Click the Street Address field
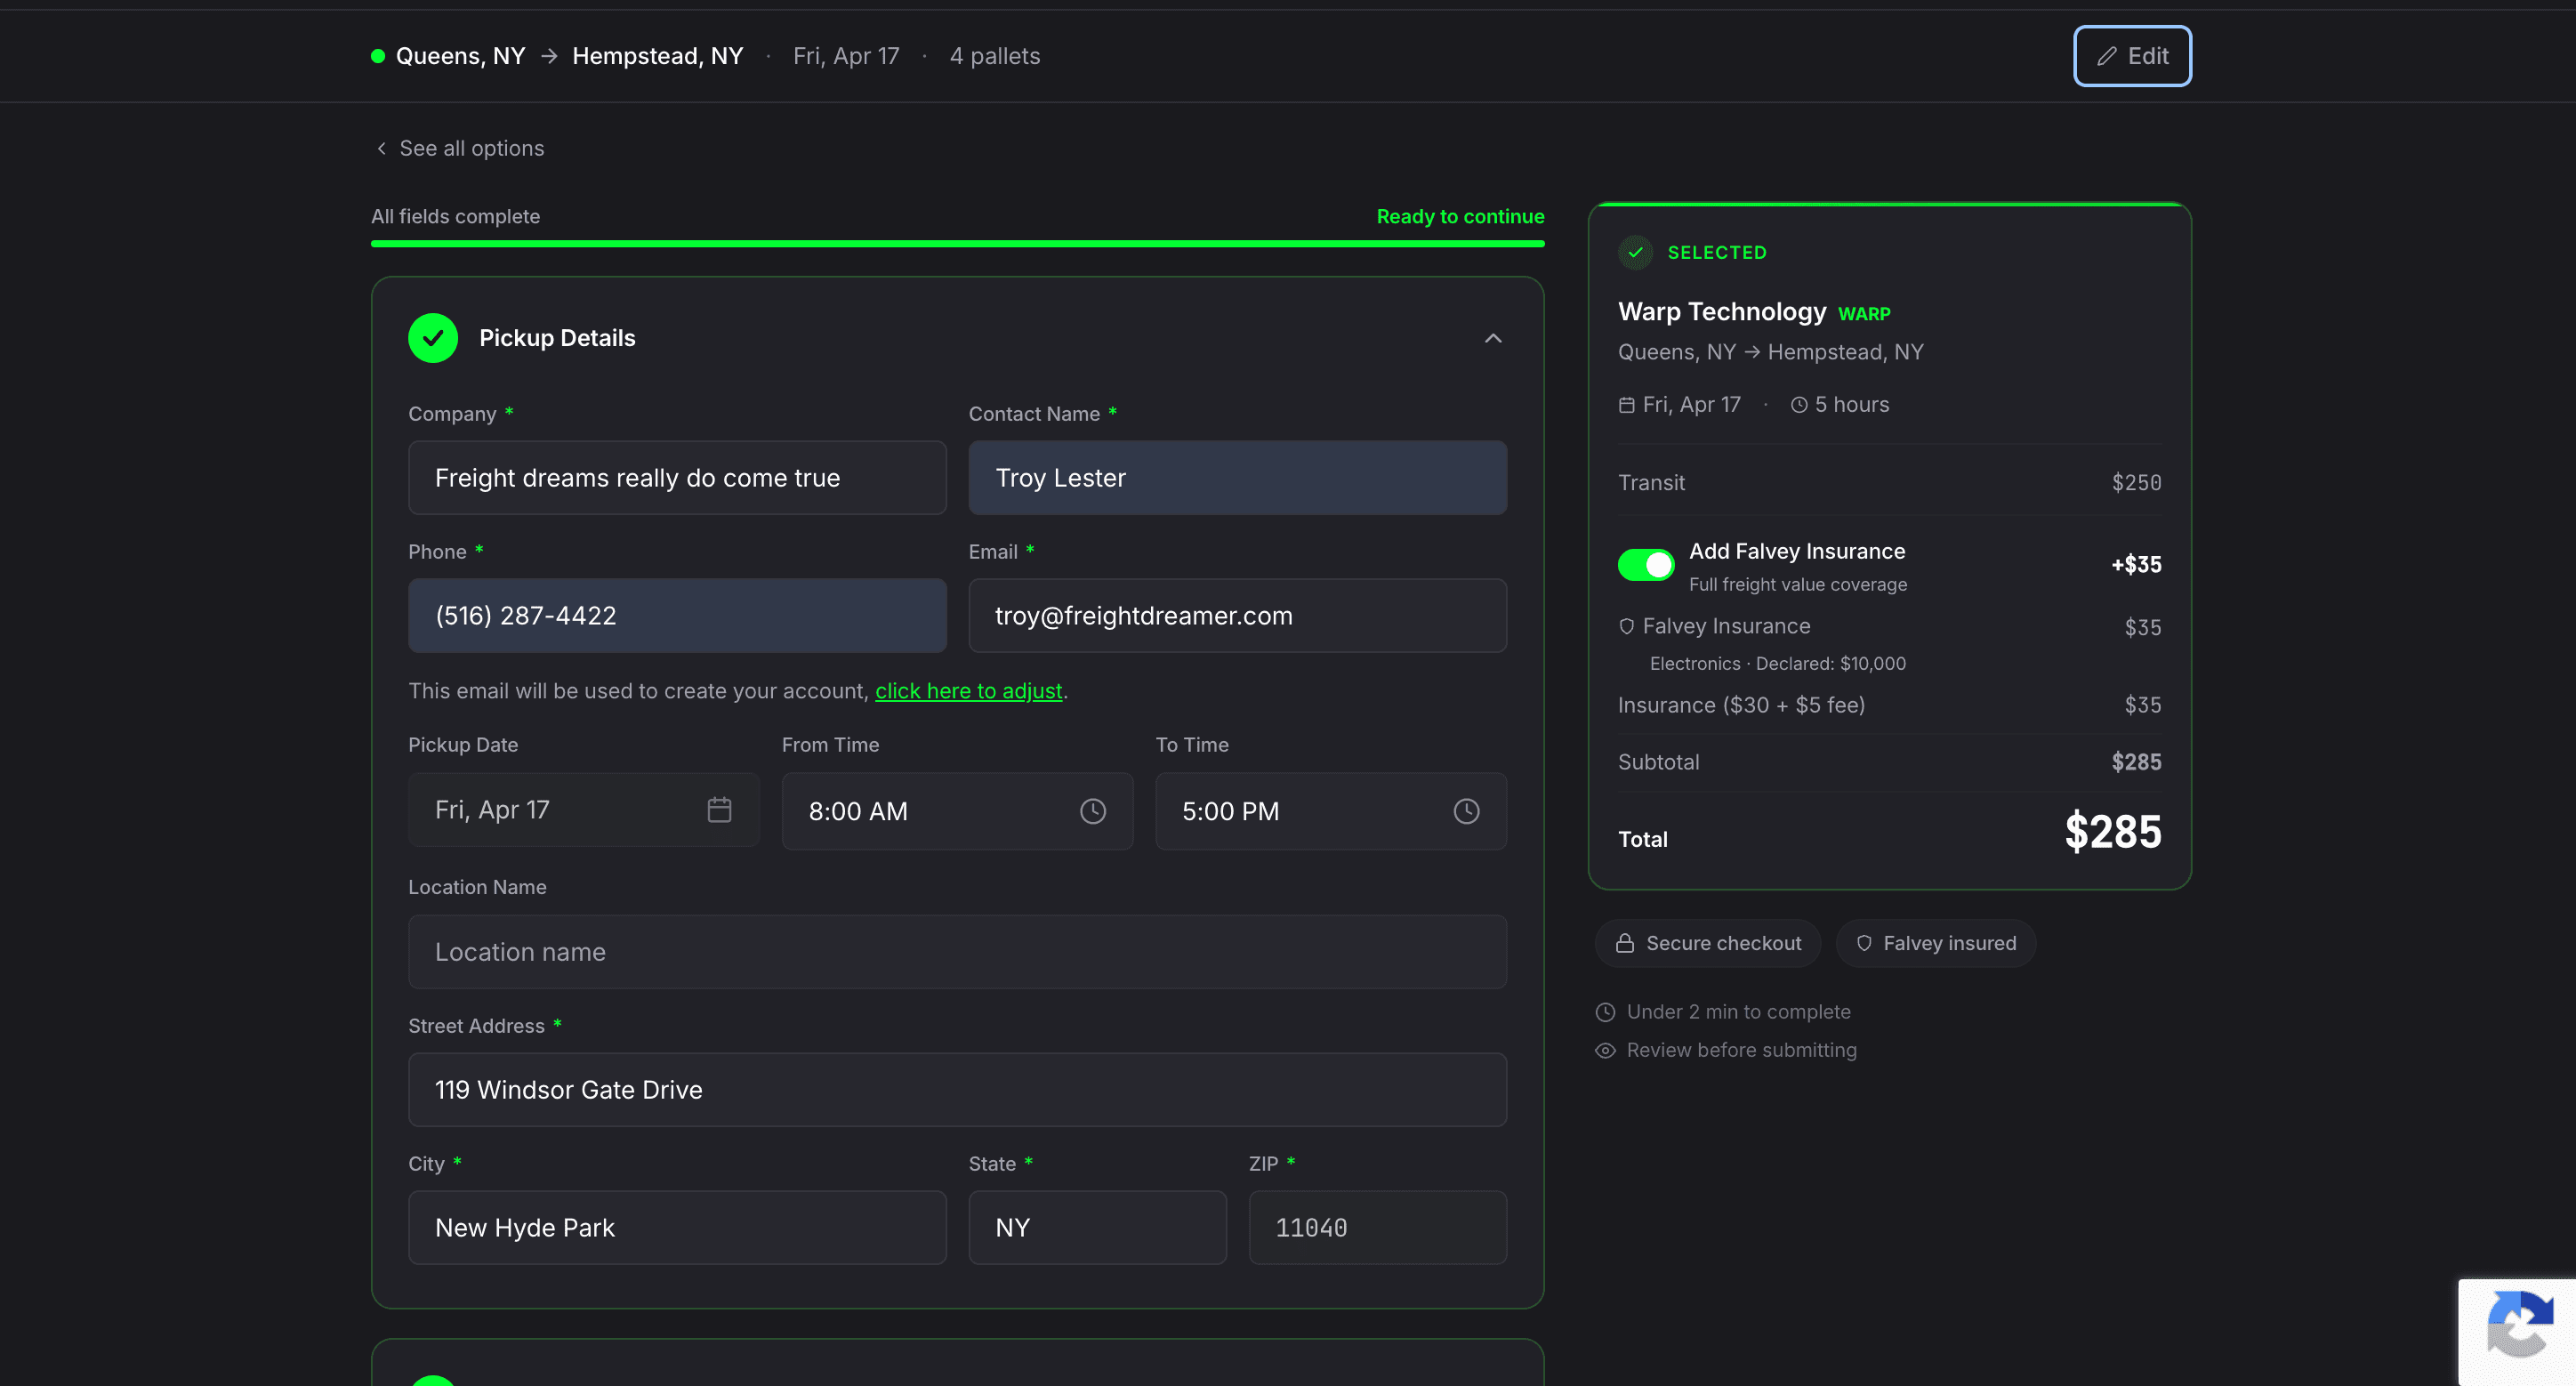The image size is (2576, 1386). pos(957,1090)
